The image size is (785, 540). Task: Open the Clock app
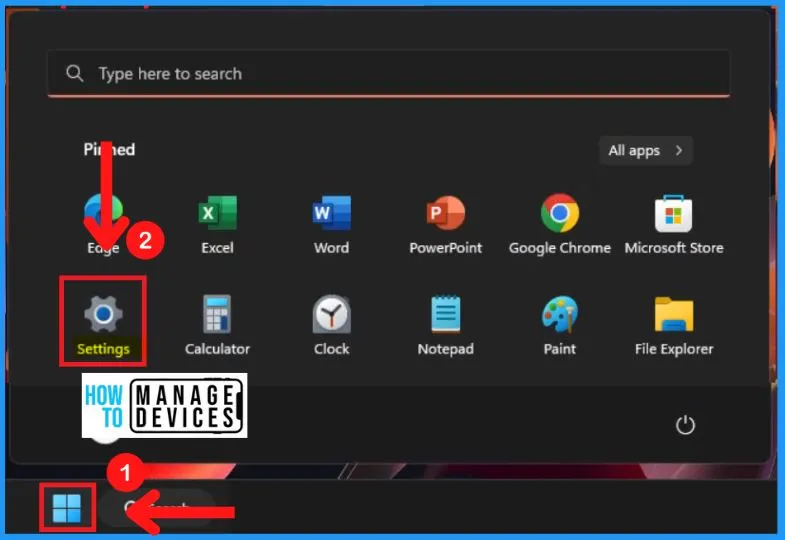pyautogui.click(x=331, y=324)
